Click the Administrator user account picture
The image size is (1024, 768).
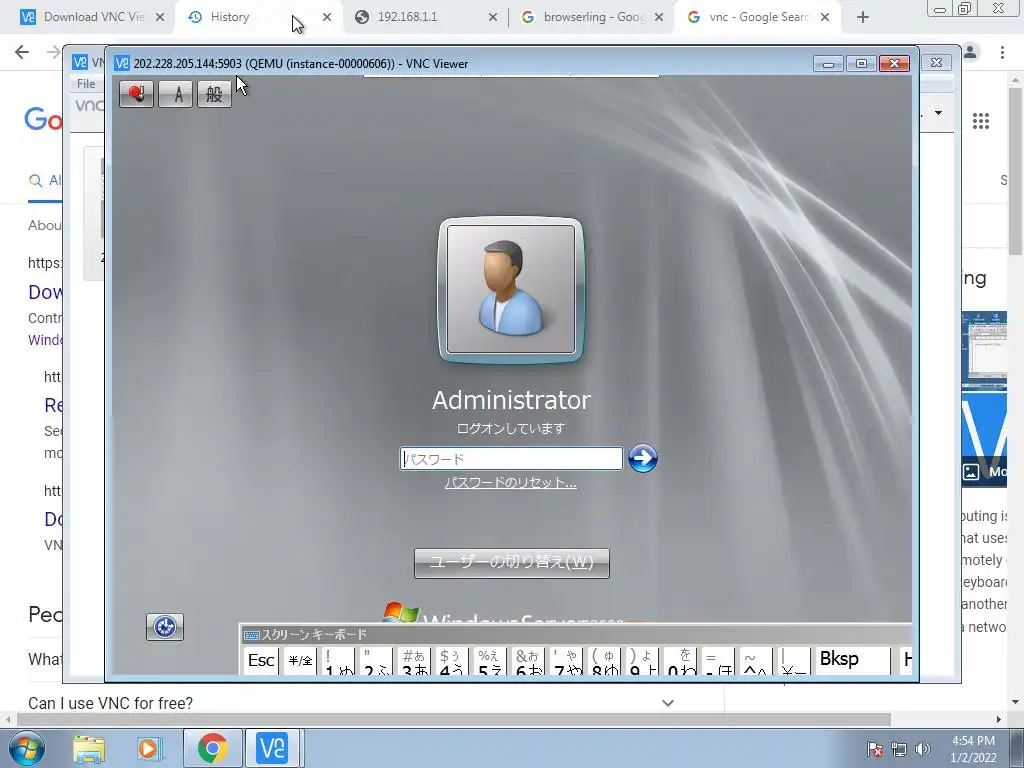tap(511, 289)
